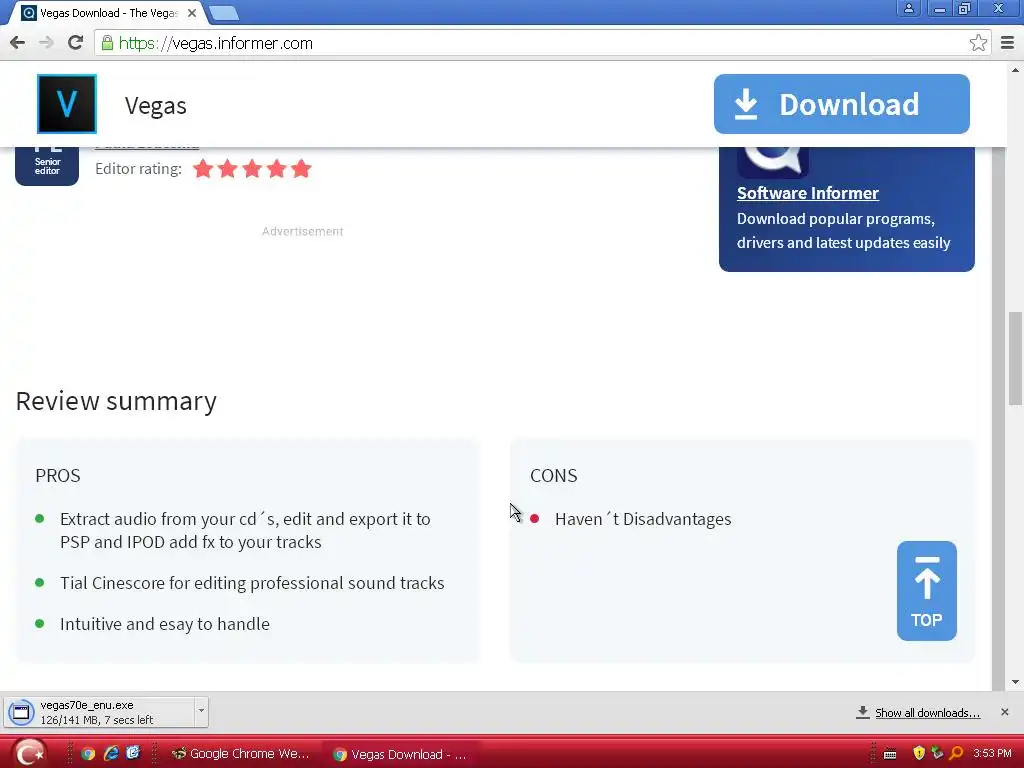This screenshot has width=1024, height=768.
Task: Click the 3:53 PM system clock
Action: tap(992, 754)
